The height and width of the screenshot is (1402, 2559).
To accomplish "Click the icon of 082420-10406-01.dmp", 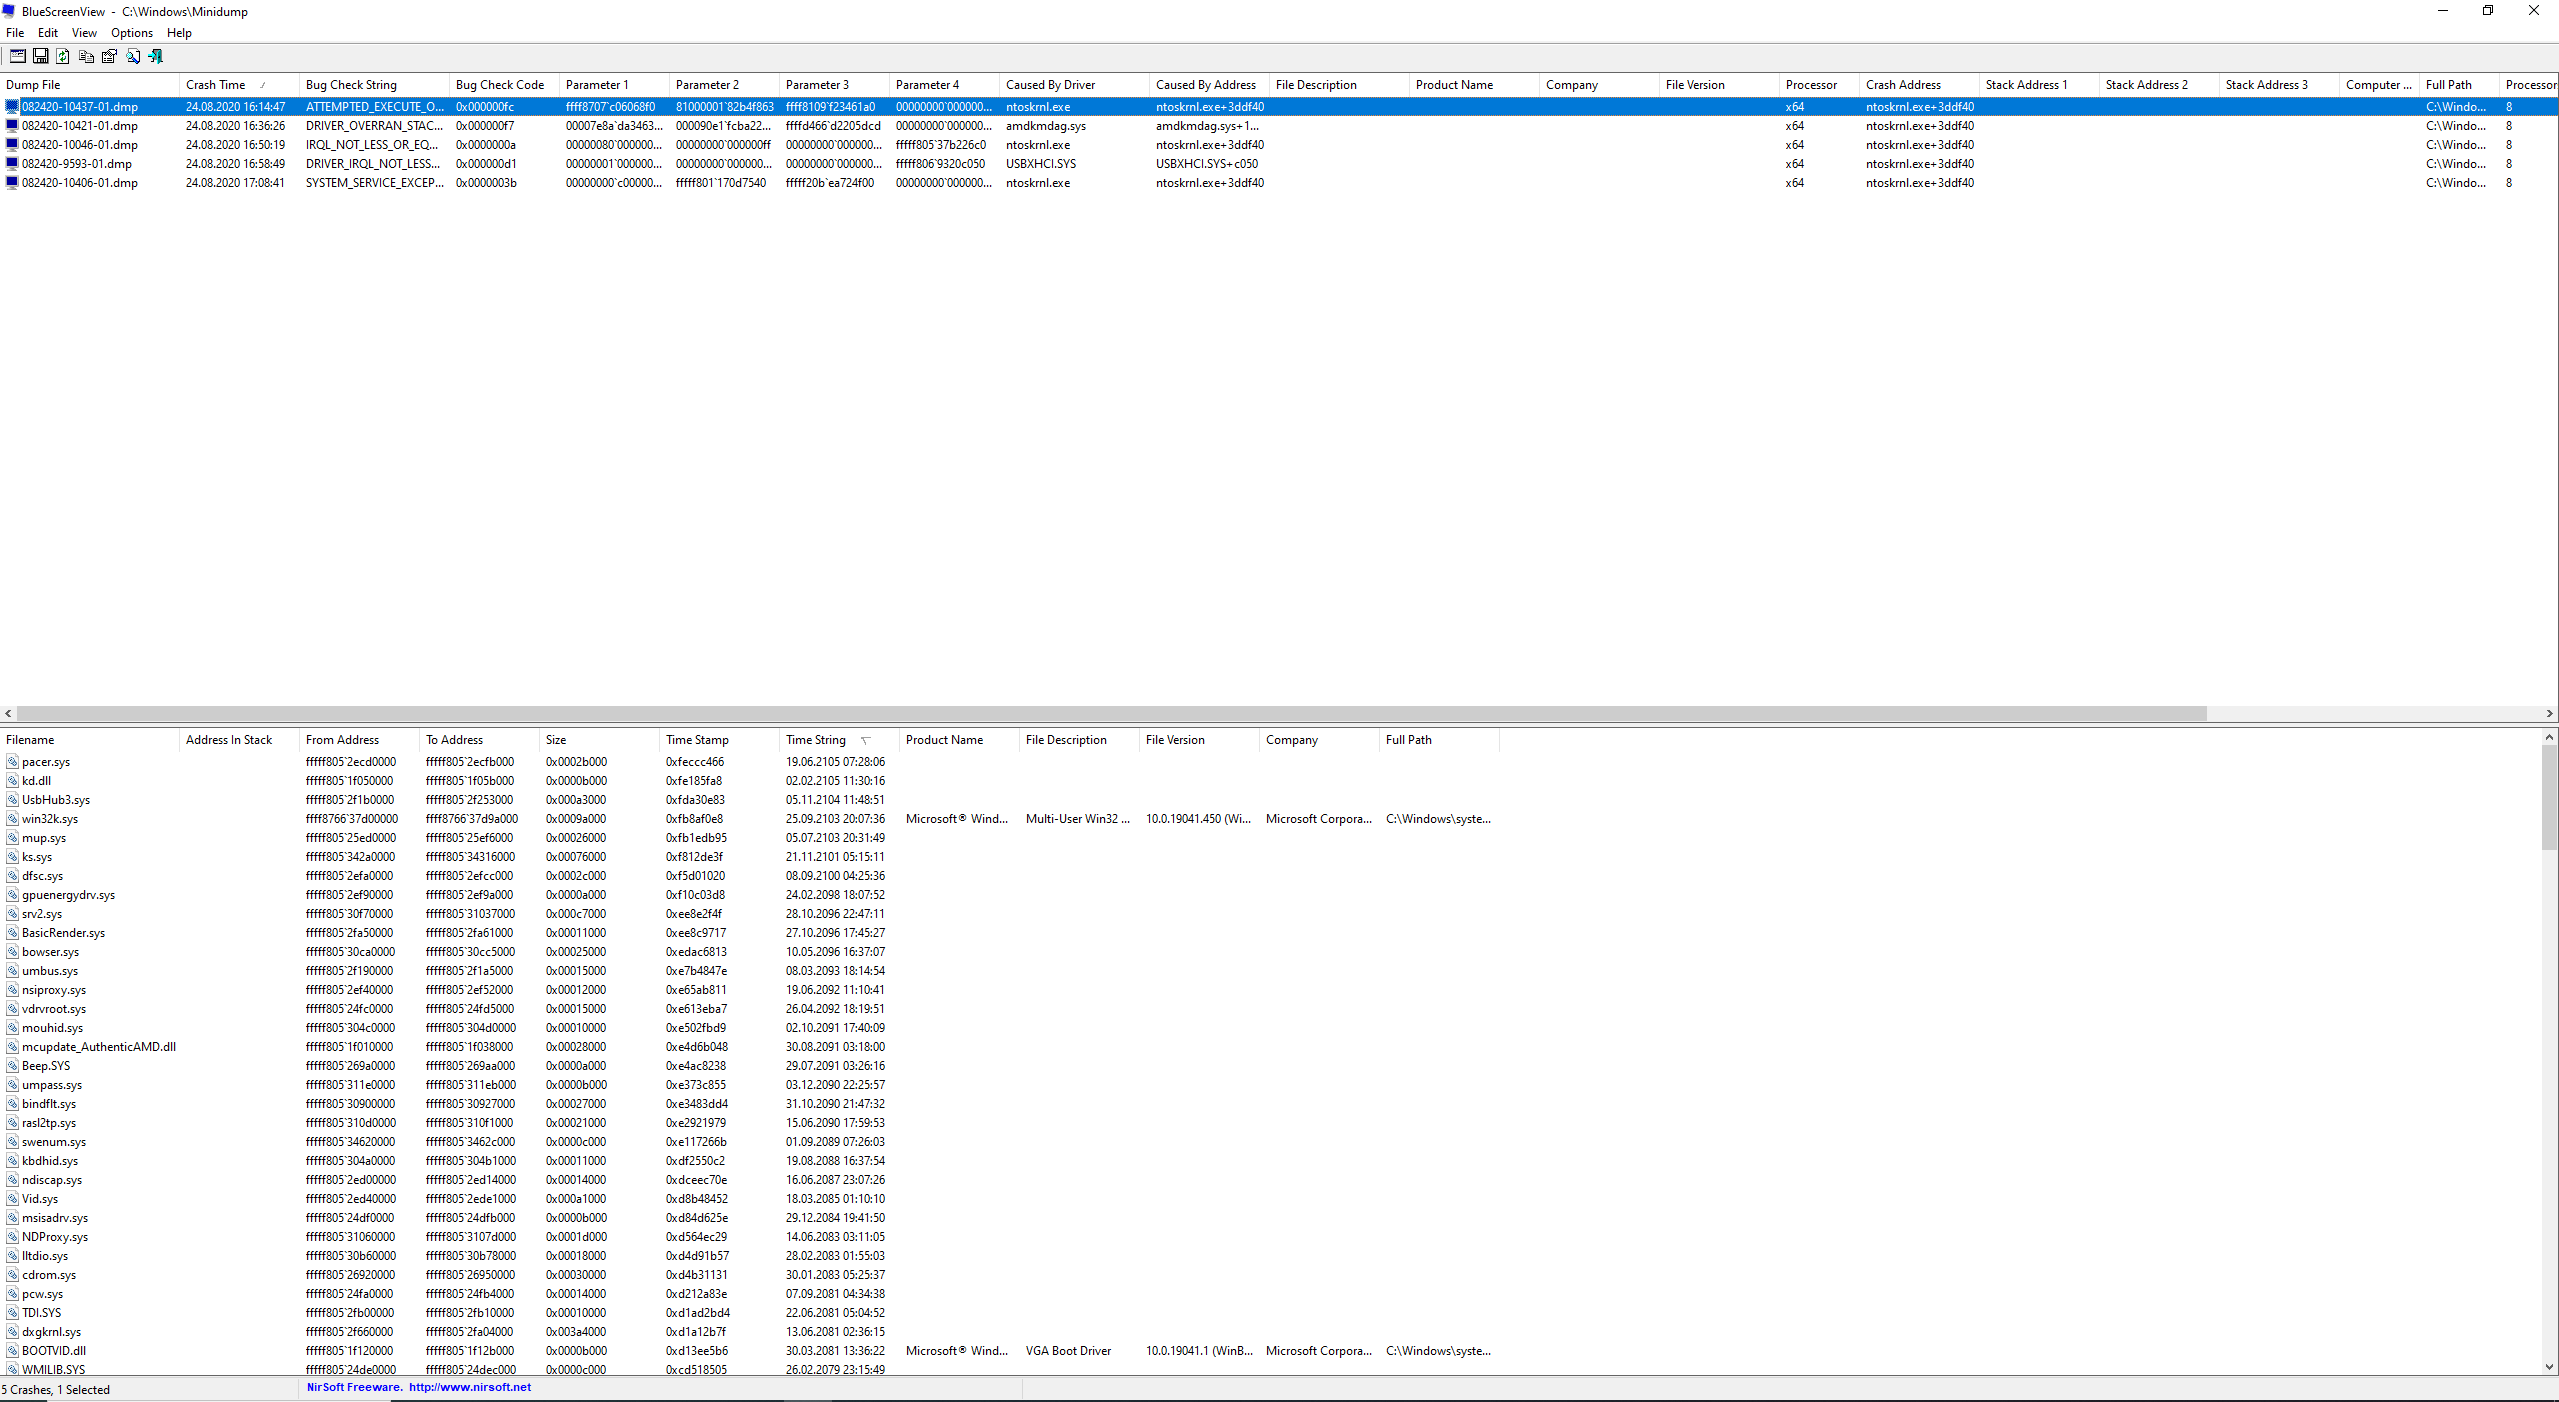I will 12,182.
